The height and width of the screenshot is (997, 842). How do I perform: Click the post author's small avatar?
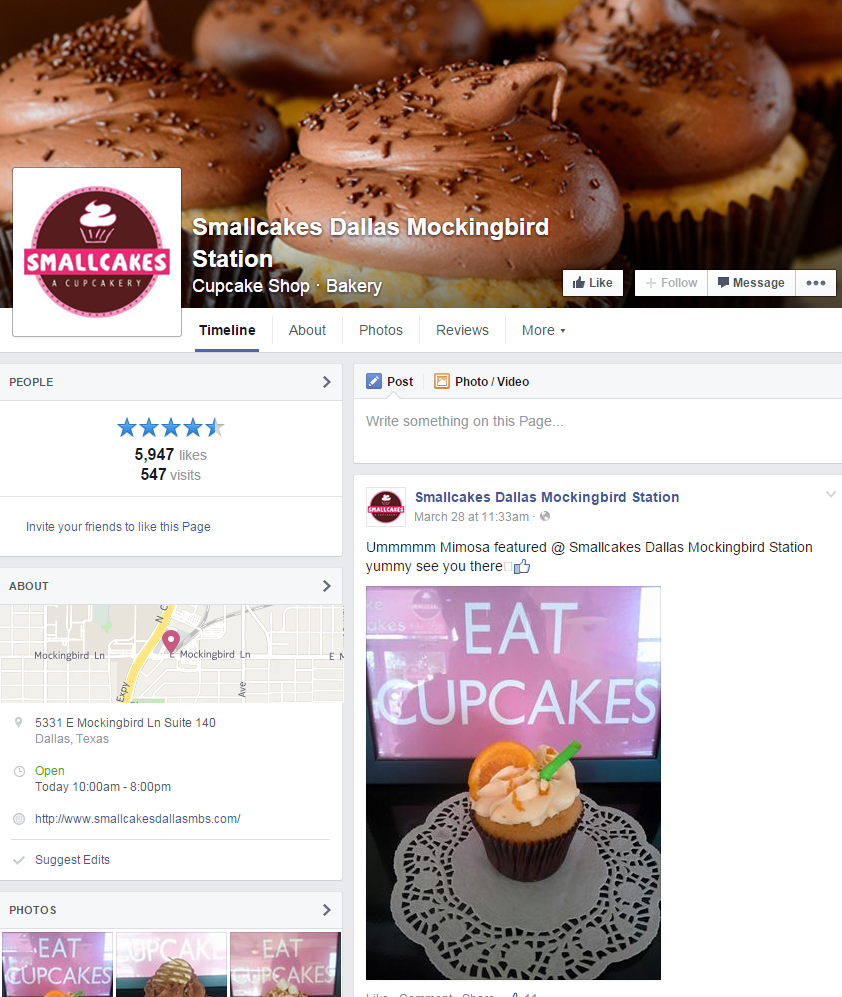pyautogui.click(x=385, y=507)
